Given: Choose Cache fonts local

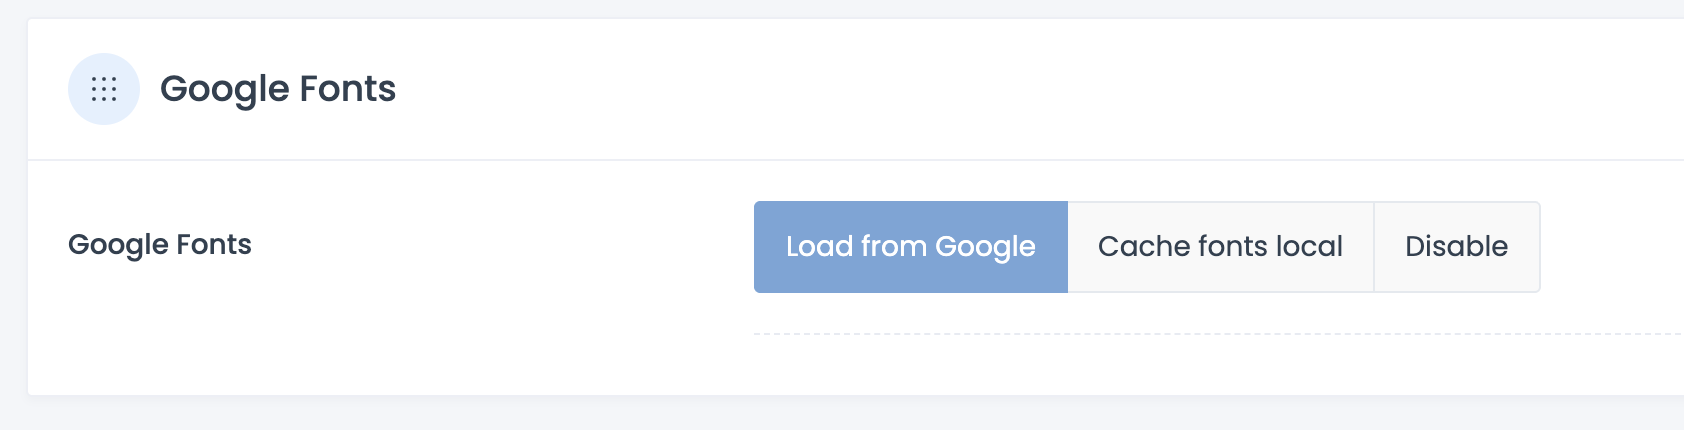Looking at the screenshot, I should [x=1220, y=247].
